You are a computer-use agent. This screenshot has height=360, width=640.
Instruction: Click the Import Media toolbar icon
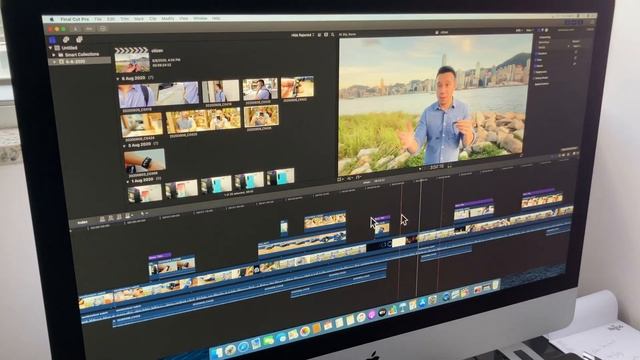(x=76, y=29)
